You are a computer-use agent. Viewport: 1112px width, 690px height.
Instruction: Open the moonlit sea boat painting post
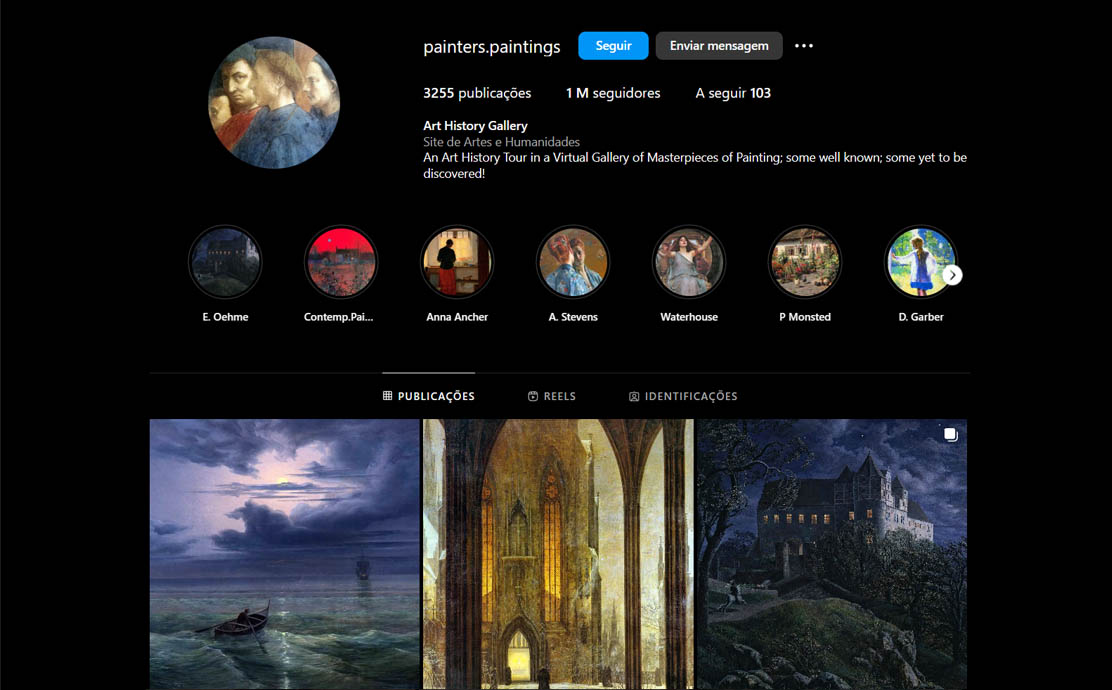pos(284,554)
